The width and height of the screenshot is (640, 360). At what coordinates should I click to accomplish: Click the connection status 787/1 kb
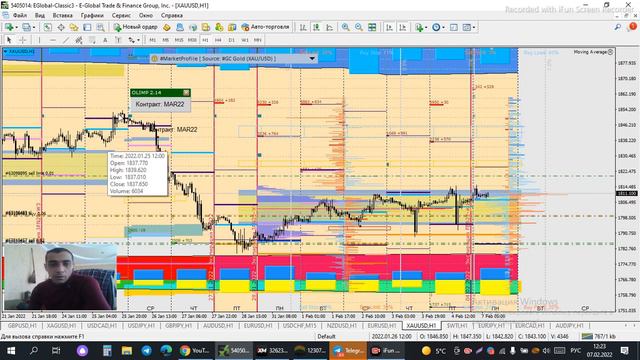point(598,336)
